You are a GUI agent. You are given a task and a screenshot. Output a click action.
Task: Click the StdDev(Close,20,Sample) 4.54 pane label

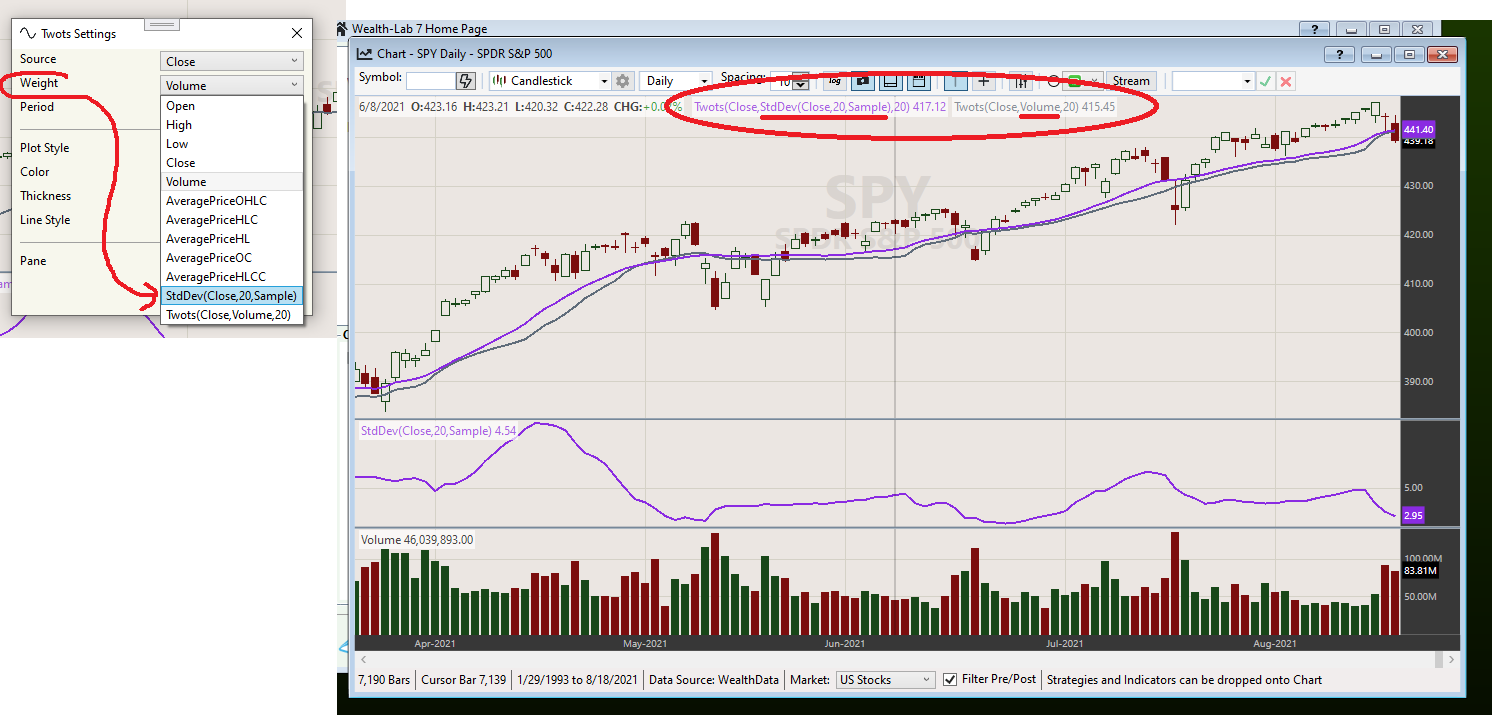[x=438, y=431]
